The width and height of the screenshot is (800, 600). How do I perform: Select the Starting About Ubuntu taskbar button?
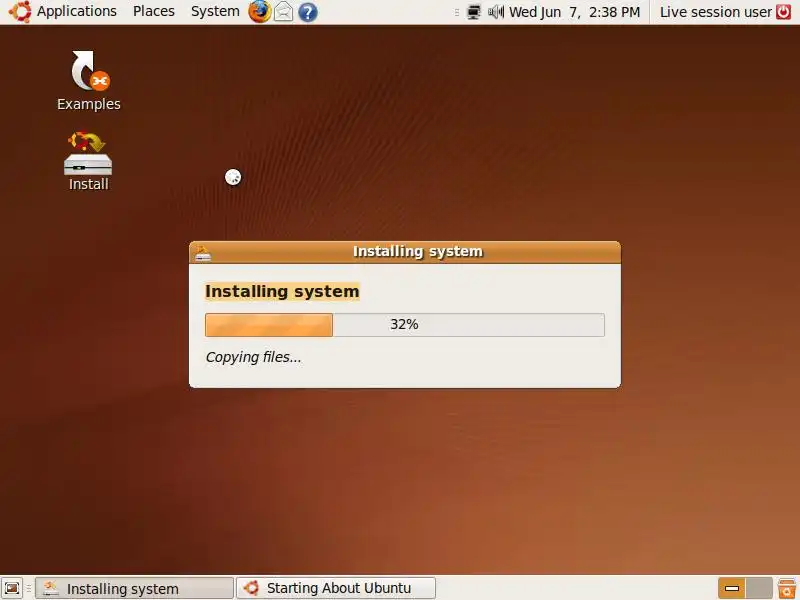[336, 588]
